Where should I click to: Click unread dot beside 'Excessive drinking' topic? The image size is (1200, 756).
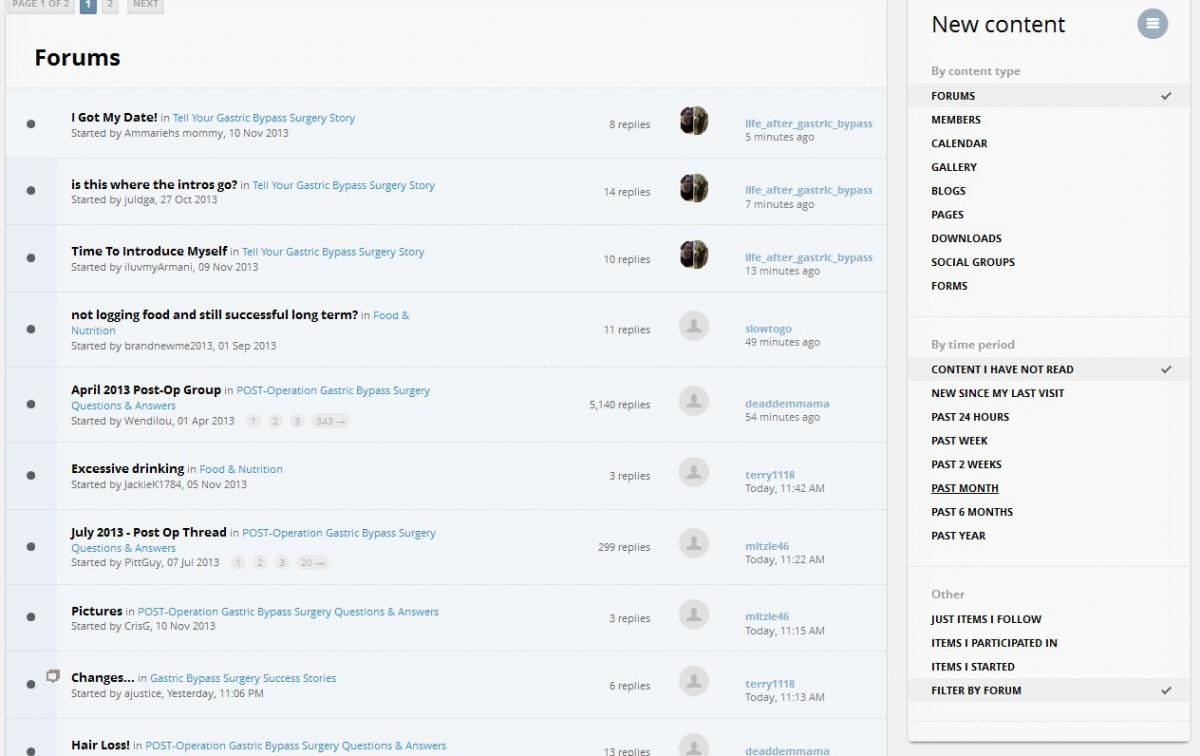click(31, 476)
